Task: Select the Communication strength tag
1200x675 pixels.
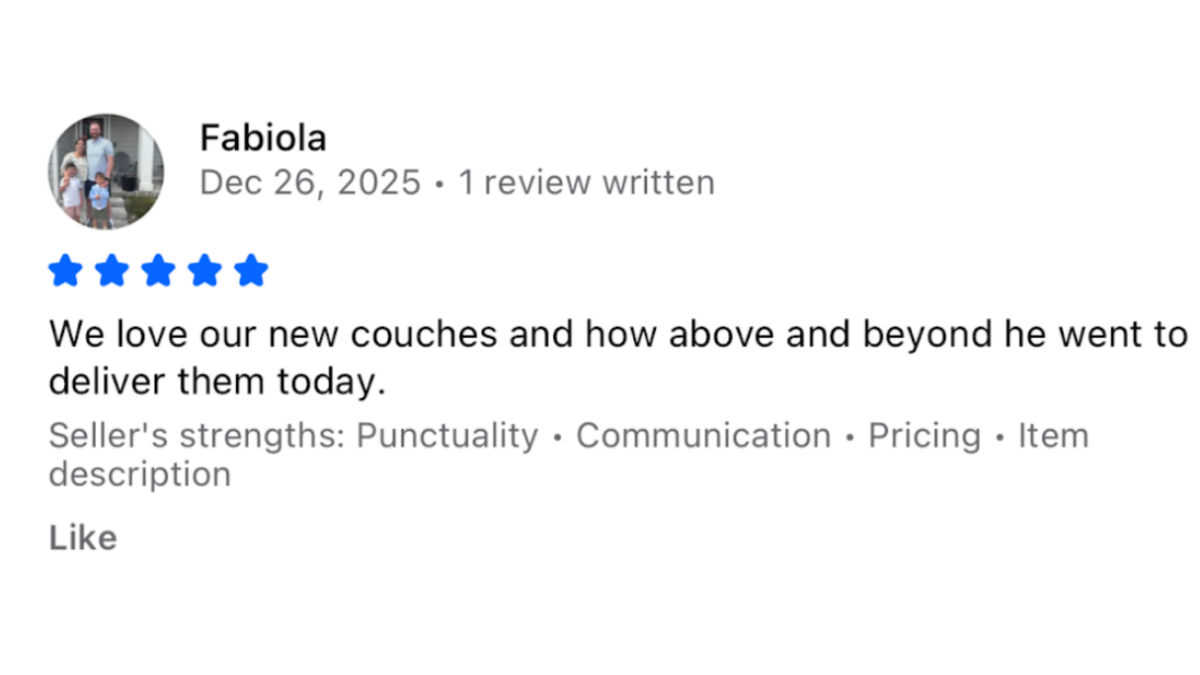Action: pyautogui.click(x=703, y=436)
